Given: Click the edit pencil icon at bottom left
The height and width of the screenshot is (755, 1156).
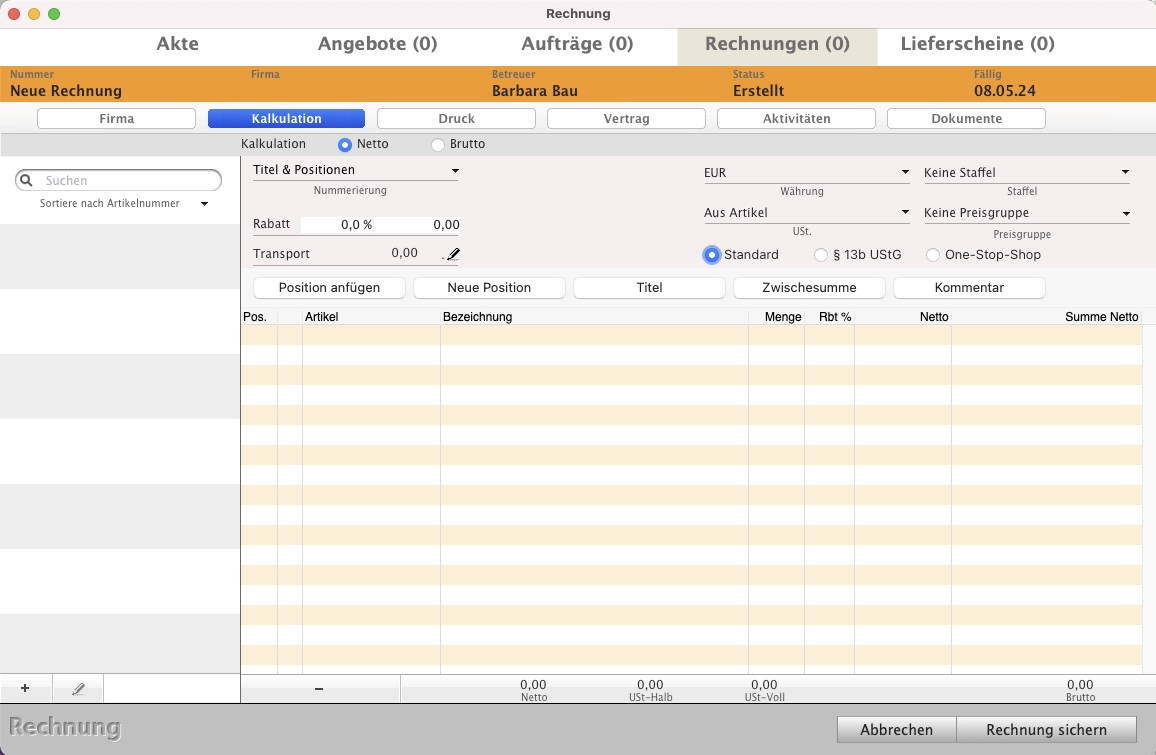Looking at the screenshot, I should click(x=78, y=689).
